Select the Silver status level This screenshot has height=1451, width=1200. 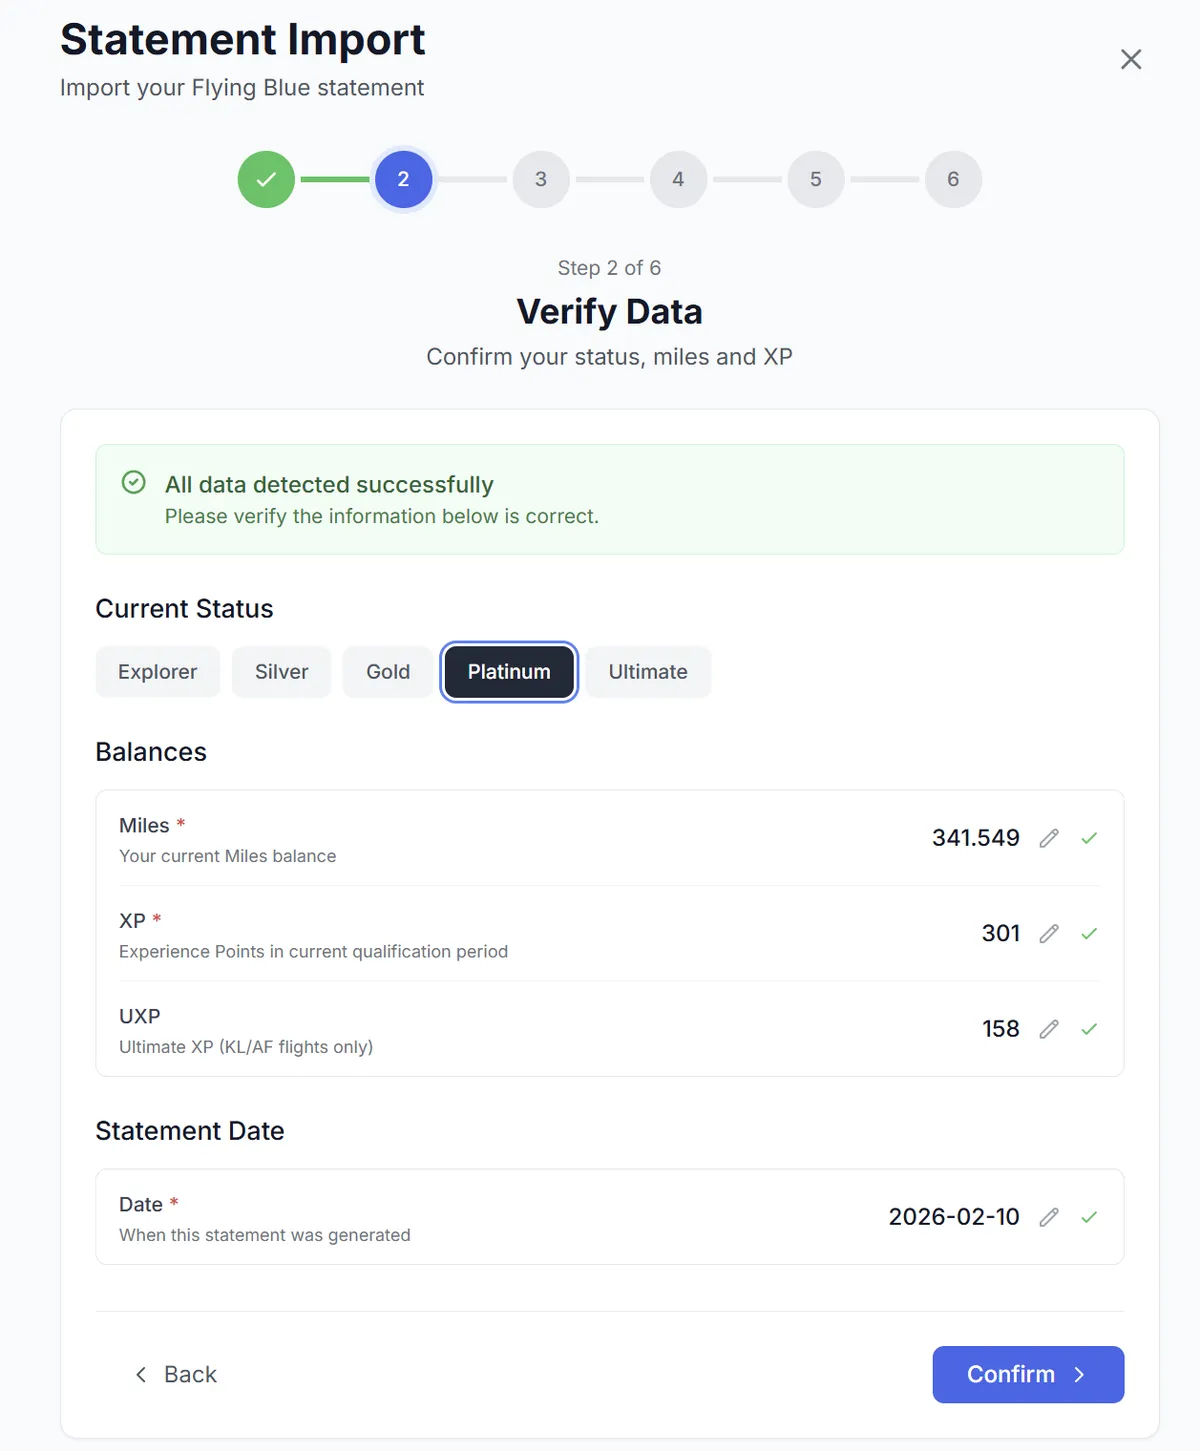(x=281, y=671)
